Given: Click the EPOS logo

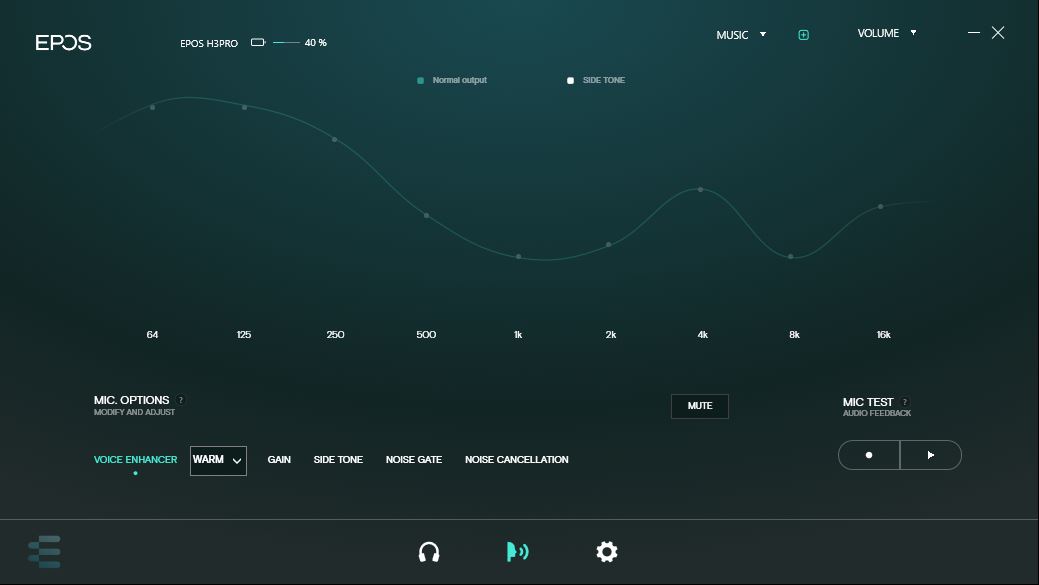Looking at the screenshot, I should (x=64, y=43).
